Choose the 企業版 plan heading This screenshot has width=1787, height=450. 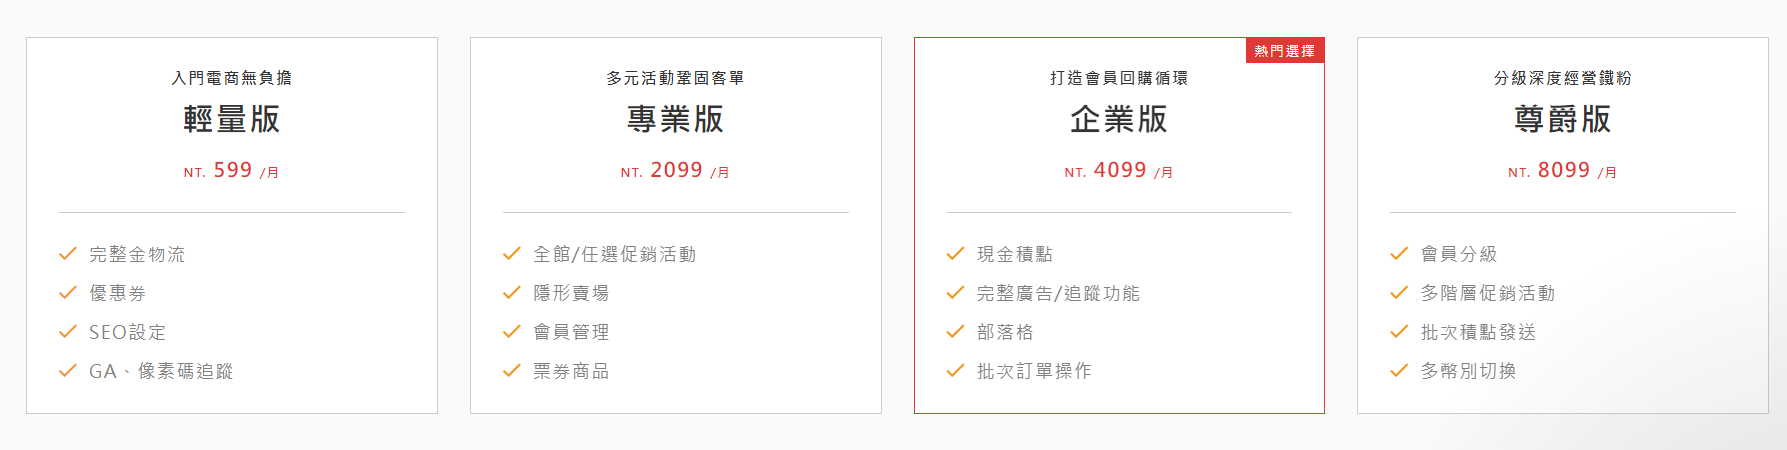[x=1119, y=119]
